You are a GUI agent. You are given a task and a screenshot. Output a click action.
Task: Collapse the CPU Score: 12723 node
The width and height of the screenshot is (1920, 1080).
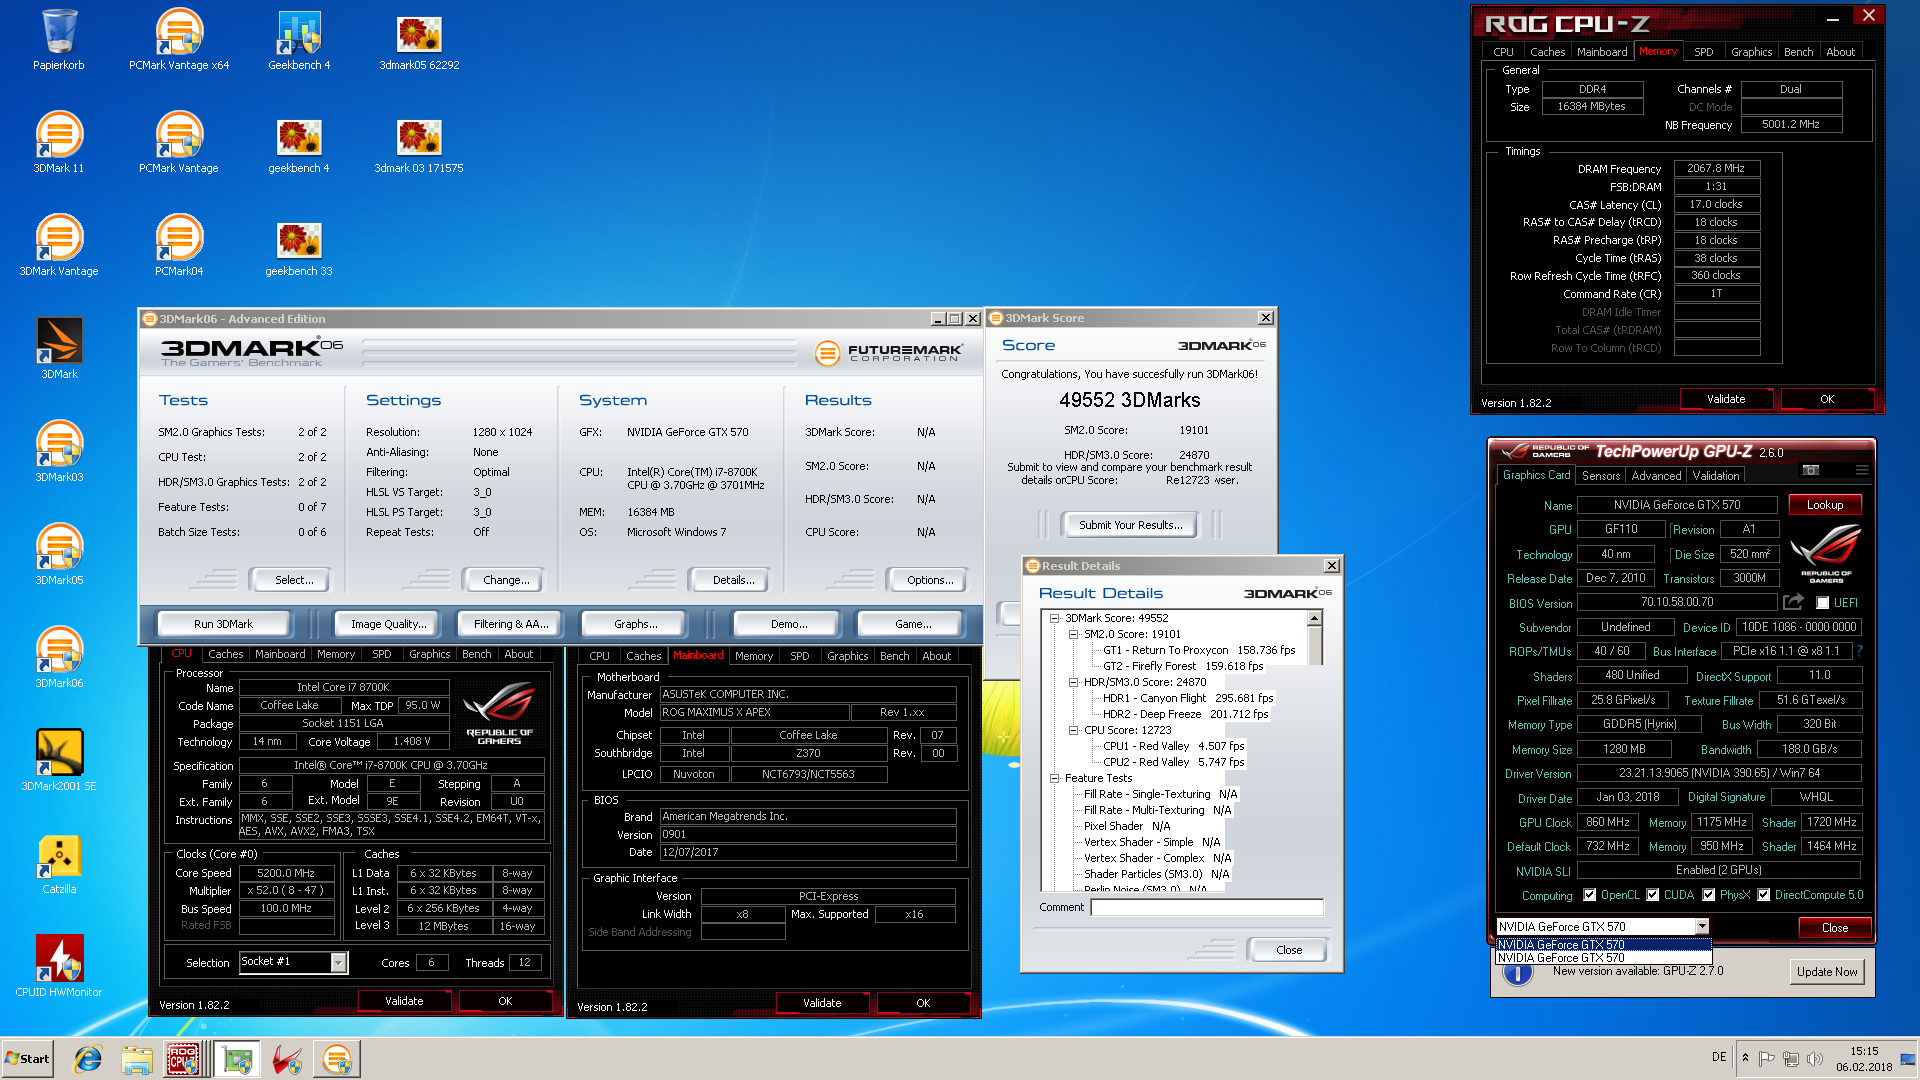tap(1073, 730)
